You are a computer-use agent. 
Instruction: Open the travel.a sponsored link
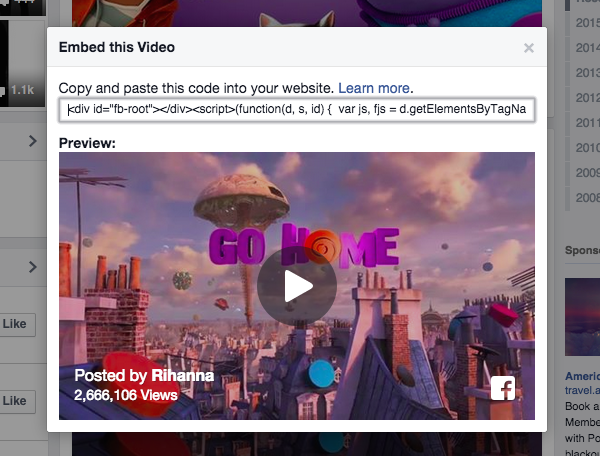click(582, 390)
